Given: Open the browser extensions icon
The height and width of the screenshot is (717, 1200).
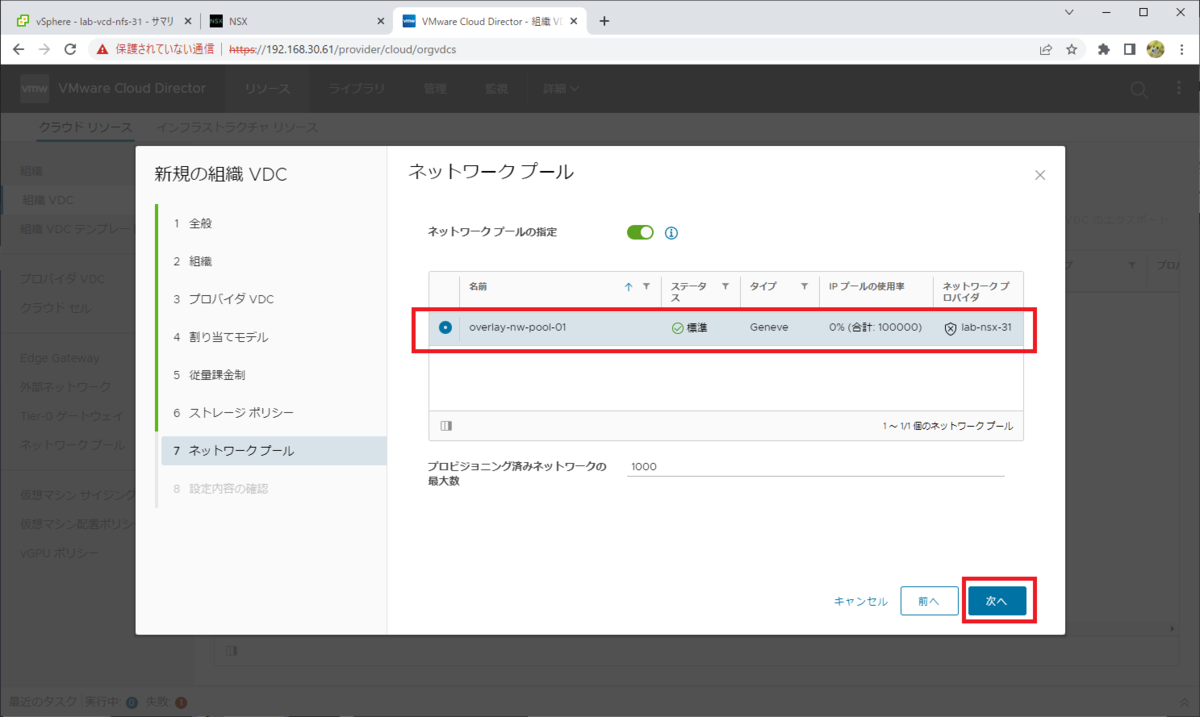Looking at the screenshot, I should coord(1104,49).
